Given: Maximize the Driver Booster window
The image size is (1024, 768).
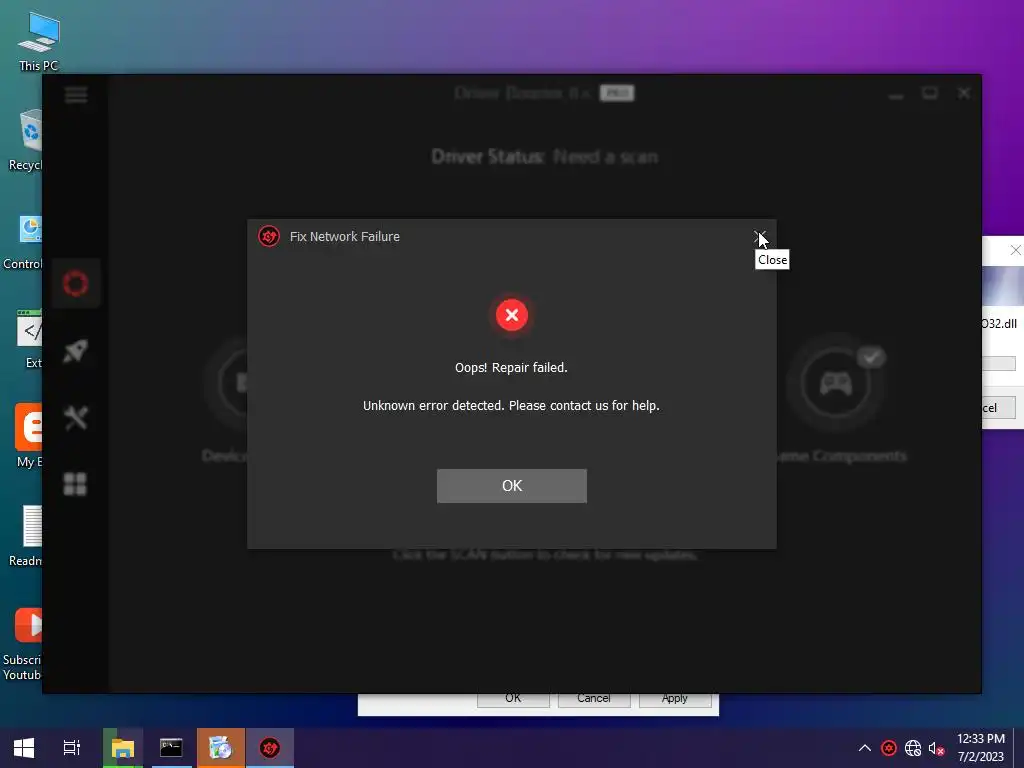Looking at the screenshot, I should [x=930, y=94].
